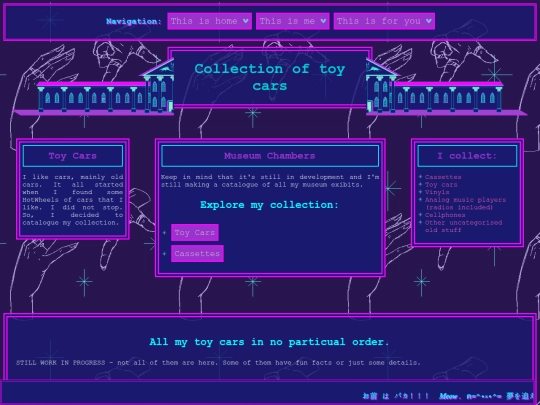540x405 pixels.
Task: Open the 'This is for you' dropdown
Action: coord(384,21)
